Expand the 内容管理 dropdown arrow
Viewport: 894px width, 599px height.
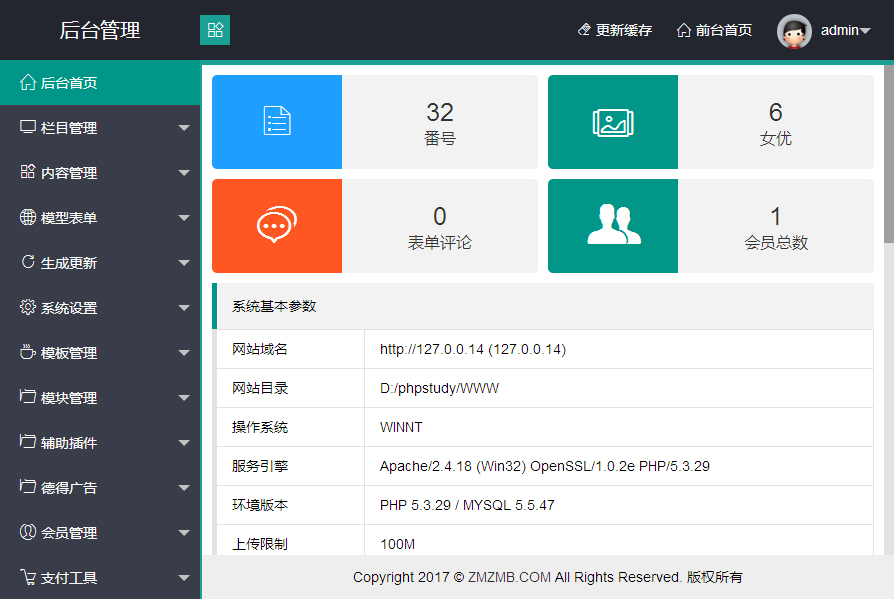(x=184, y=173)
